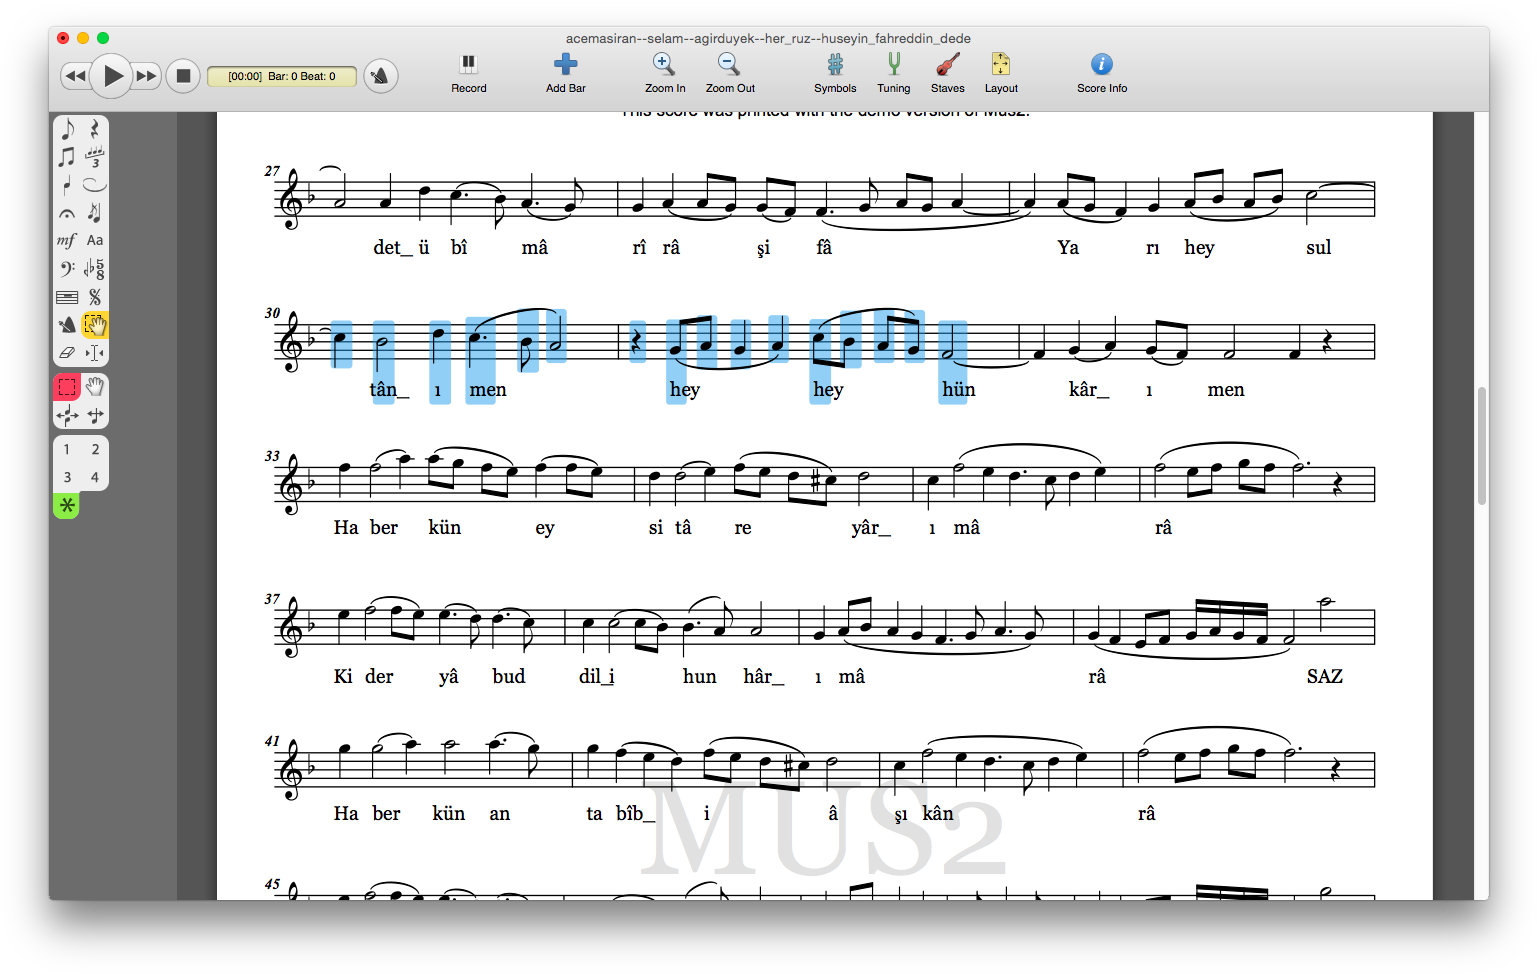Switch to voice 4
Screen dimensions: 1537x974
point(95,477)
